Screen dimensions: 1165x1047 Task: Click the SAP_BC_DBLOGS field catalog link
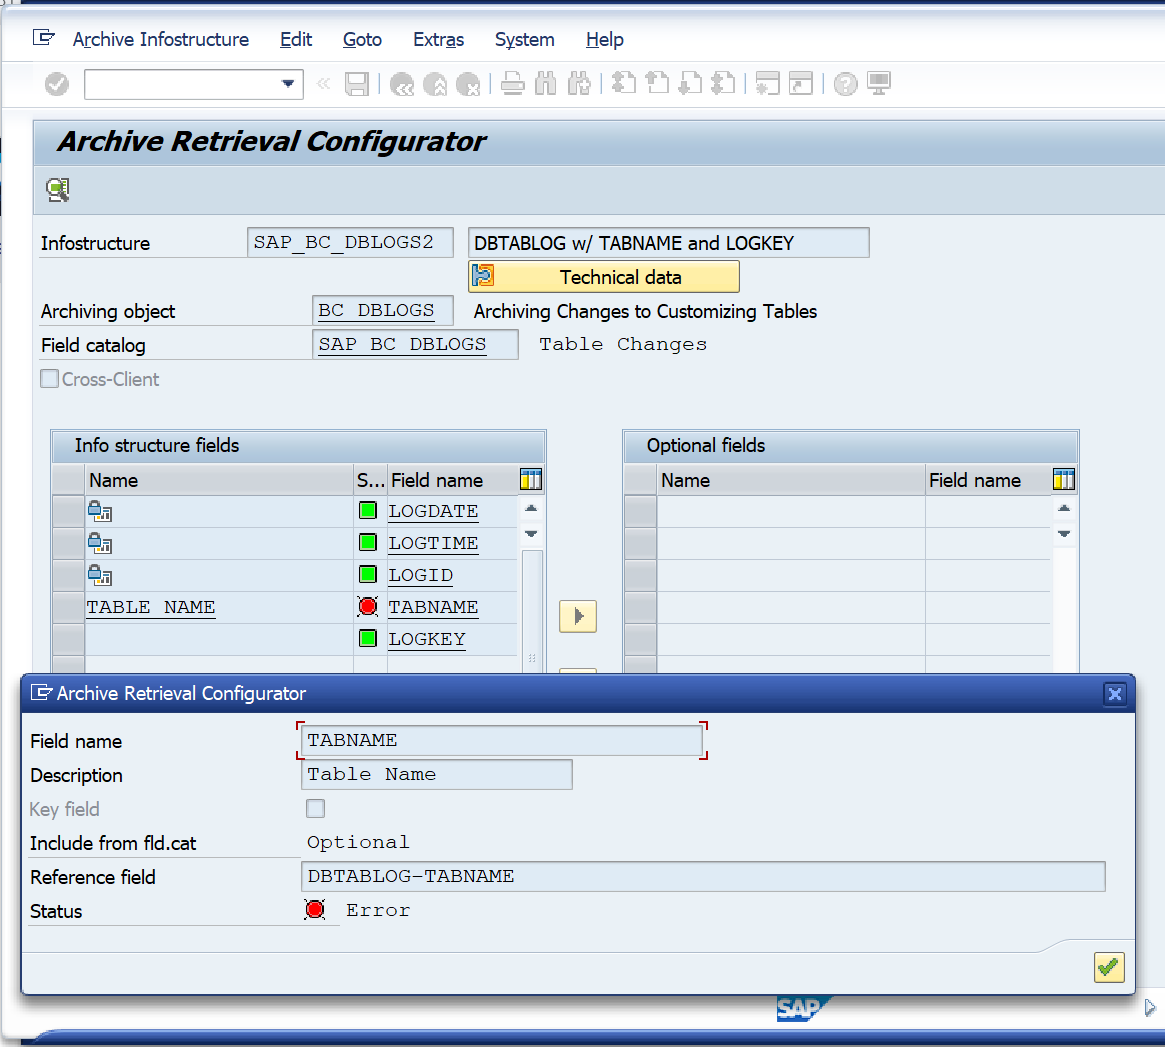tap(402, 345)
